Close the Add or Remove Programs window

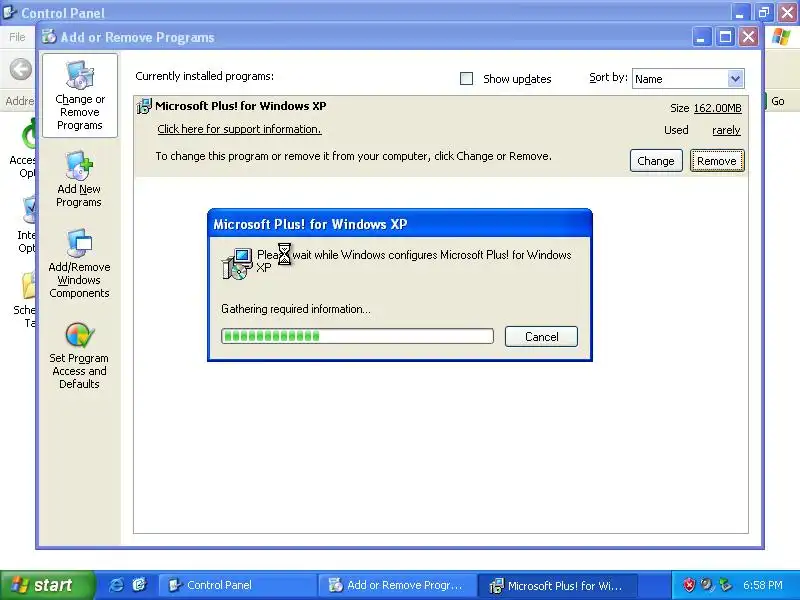pyautogui.click(x=748, y=37)
